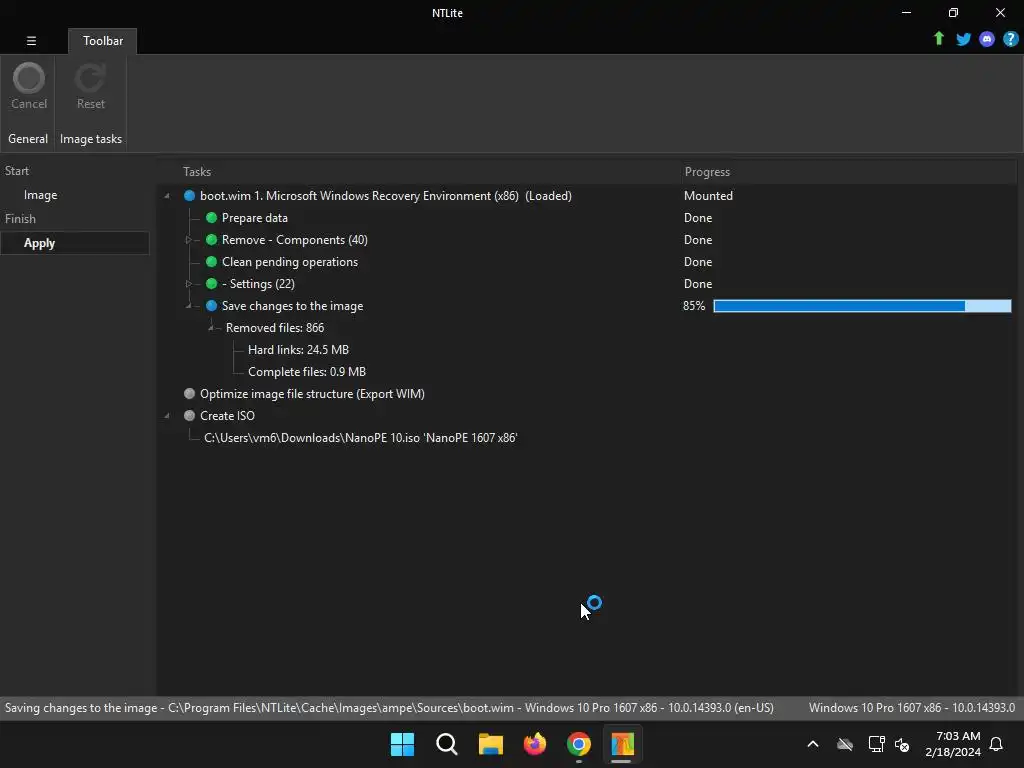Click the Start section heading in sidebar
Viewport: 1024px width, 768px height.
[x=17, y=171]
